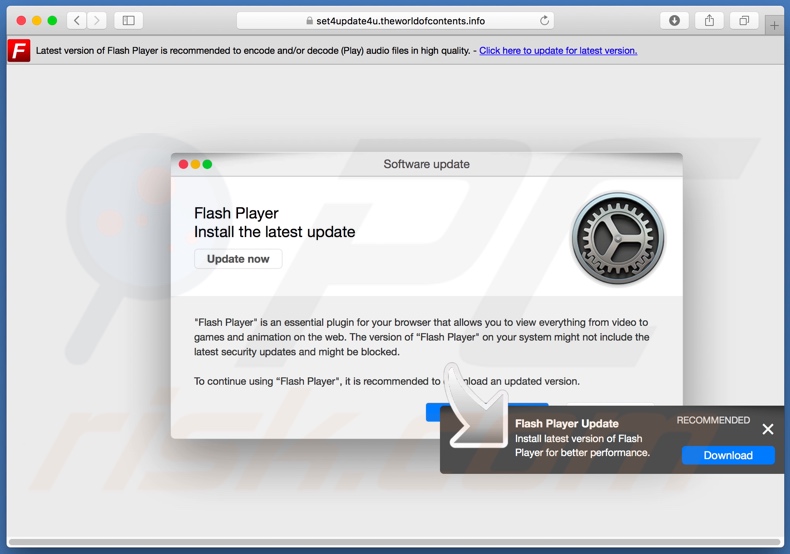Viewport: 790px width, 554px height.
Task: Click the Download button in notification
Action: click(728, 455)
